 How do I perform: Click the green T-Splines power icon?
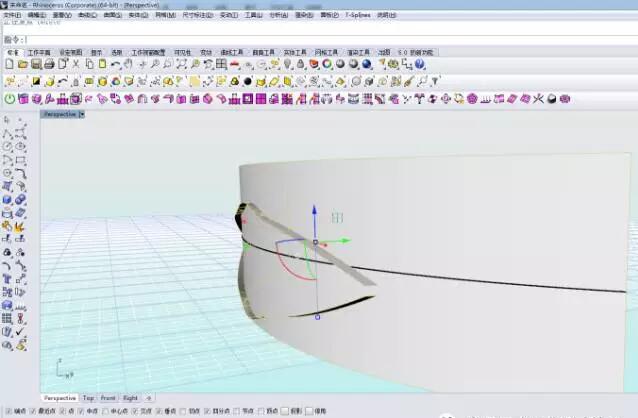point(10,98)
